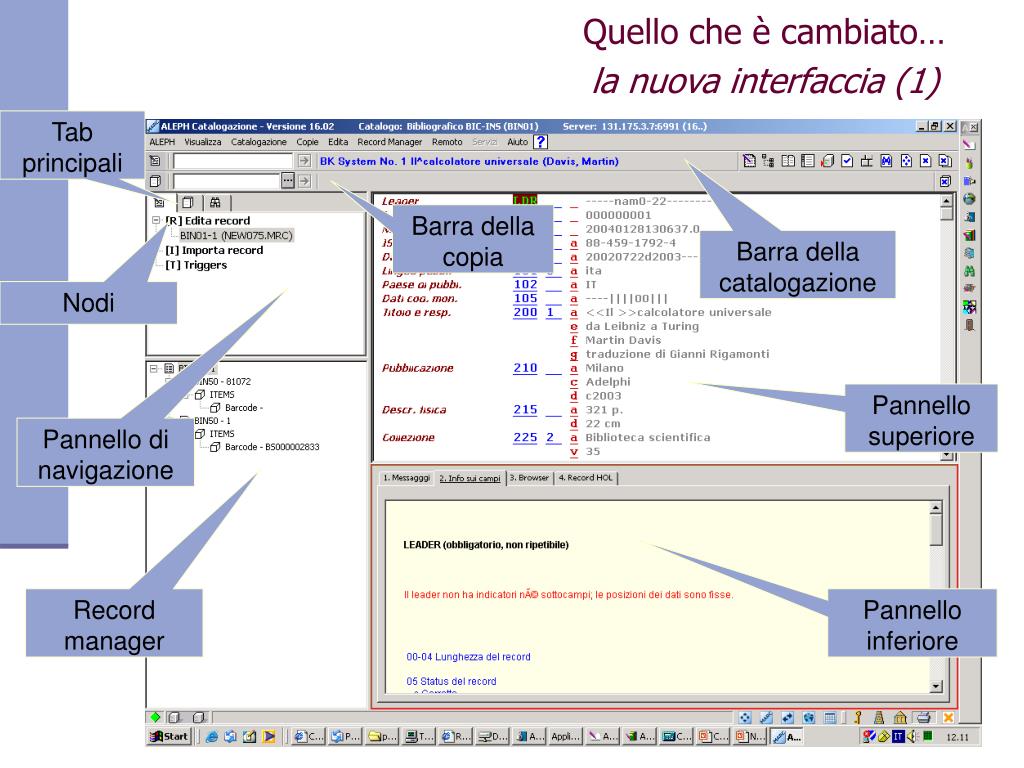Click the items cube icon with red mark
The height and width of the screenshot is (768, 1024).
click(x=827, y=161)
